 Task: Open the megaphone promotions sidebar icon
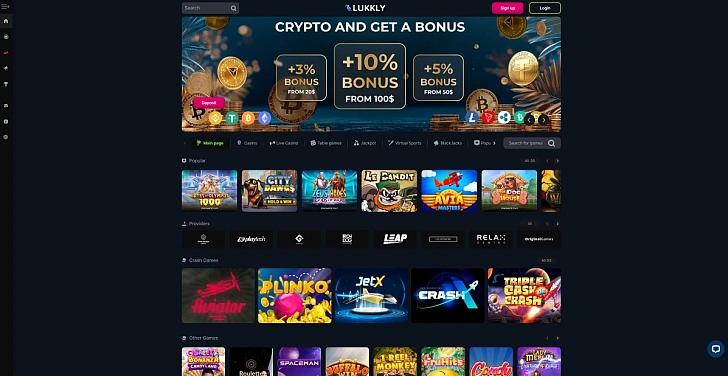(6, 68)
